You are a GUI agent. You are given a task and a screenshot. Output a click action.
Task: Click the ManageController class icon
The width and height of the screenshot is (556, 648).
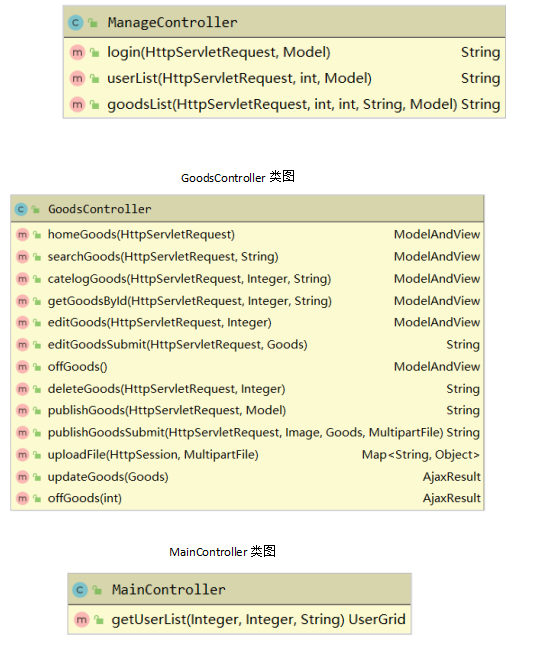(x=76, y=22)
